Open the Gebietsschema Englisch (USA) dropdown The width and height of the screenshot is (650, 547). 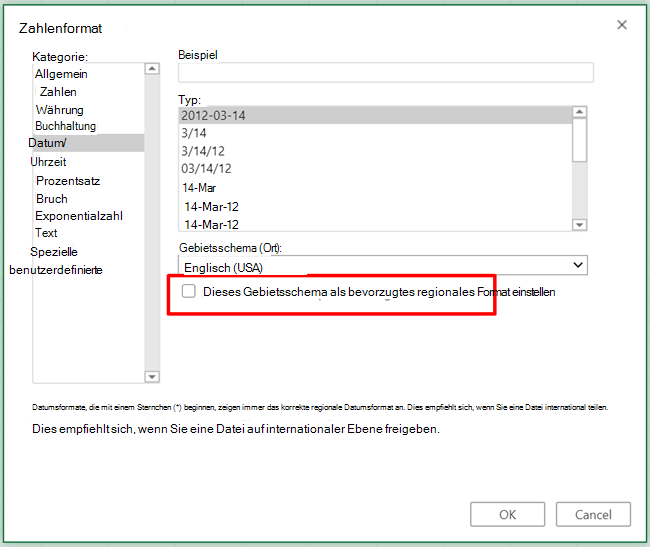click(x=383, y=265)
